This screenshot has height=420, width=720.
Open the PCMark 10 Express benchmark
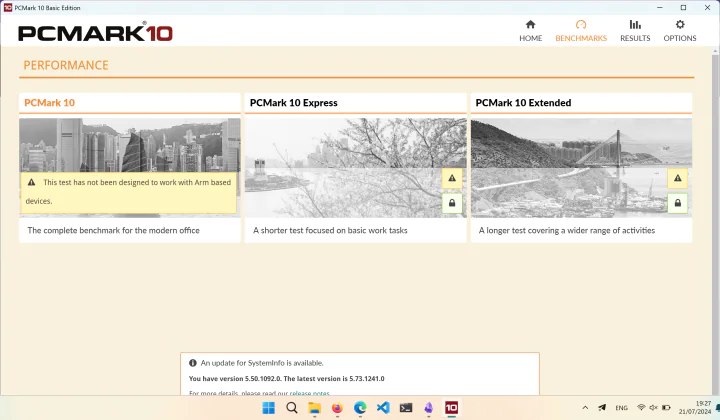[x=293, y=103]
